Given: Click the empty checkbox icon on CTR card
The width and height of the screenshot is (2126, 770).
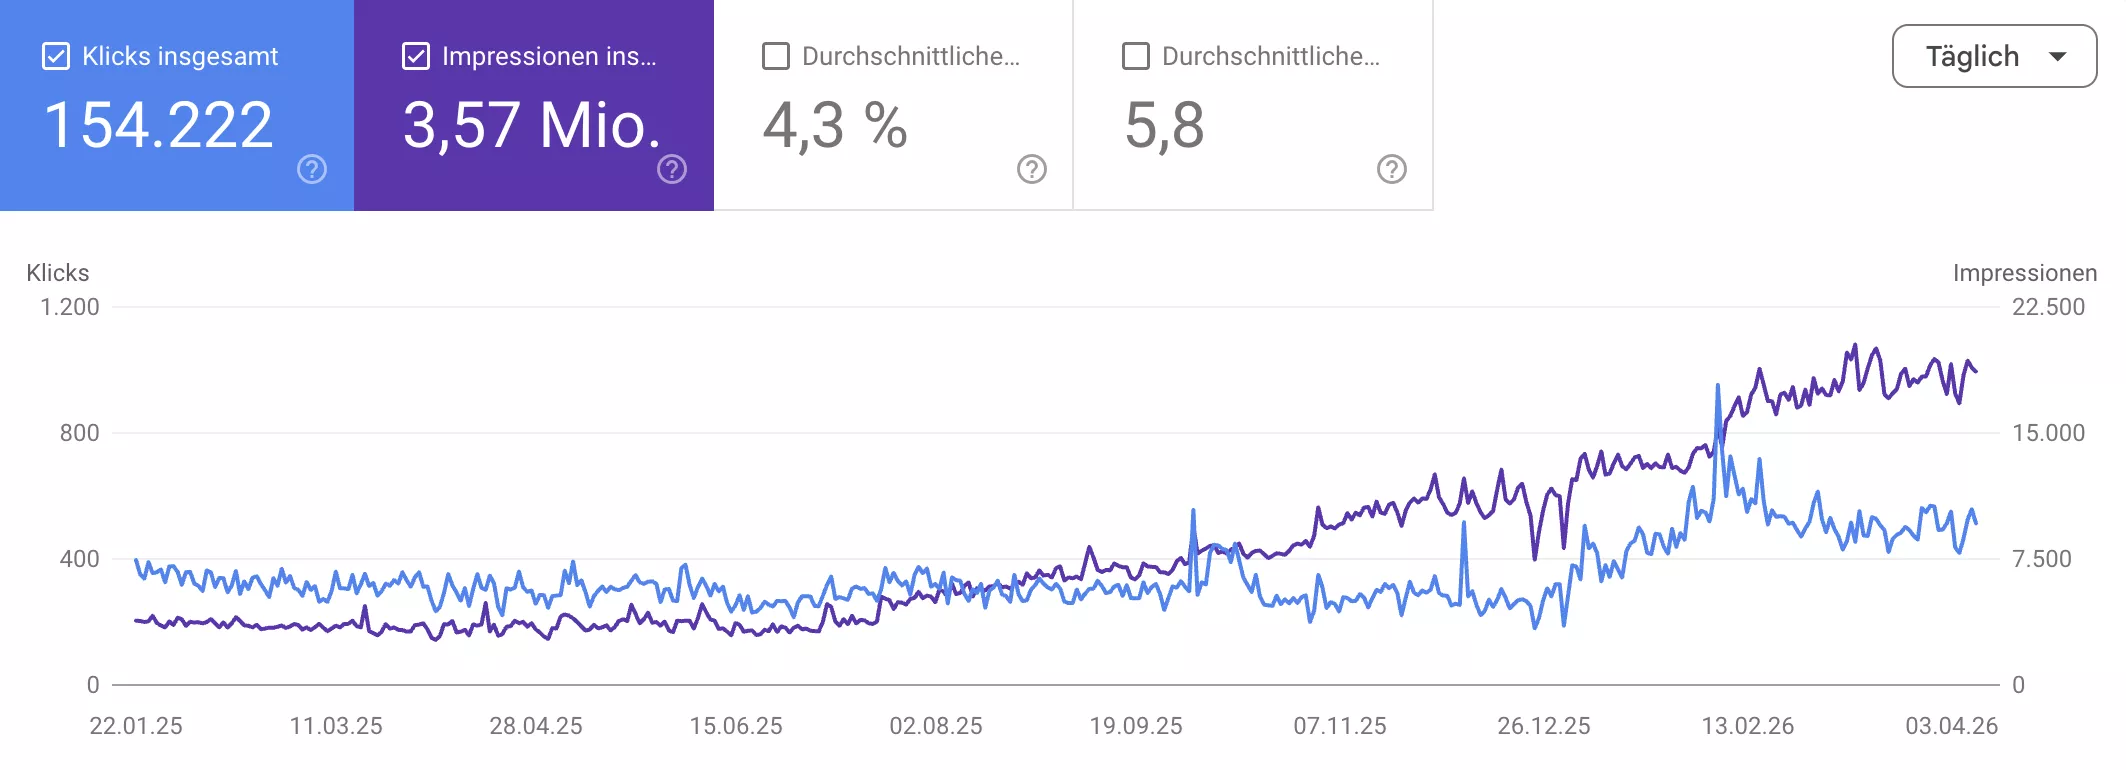Looking at the screenshot, I should point(774,57).
